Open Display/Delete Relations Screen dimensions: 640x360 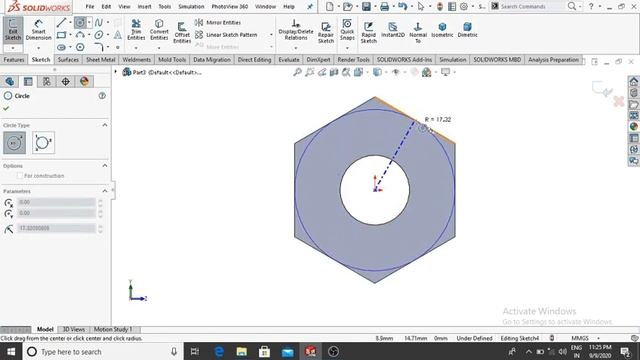pyautogui.click(x=296, y=30)
